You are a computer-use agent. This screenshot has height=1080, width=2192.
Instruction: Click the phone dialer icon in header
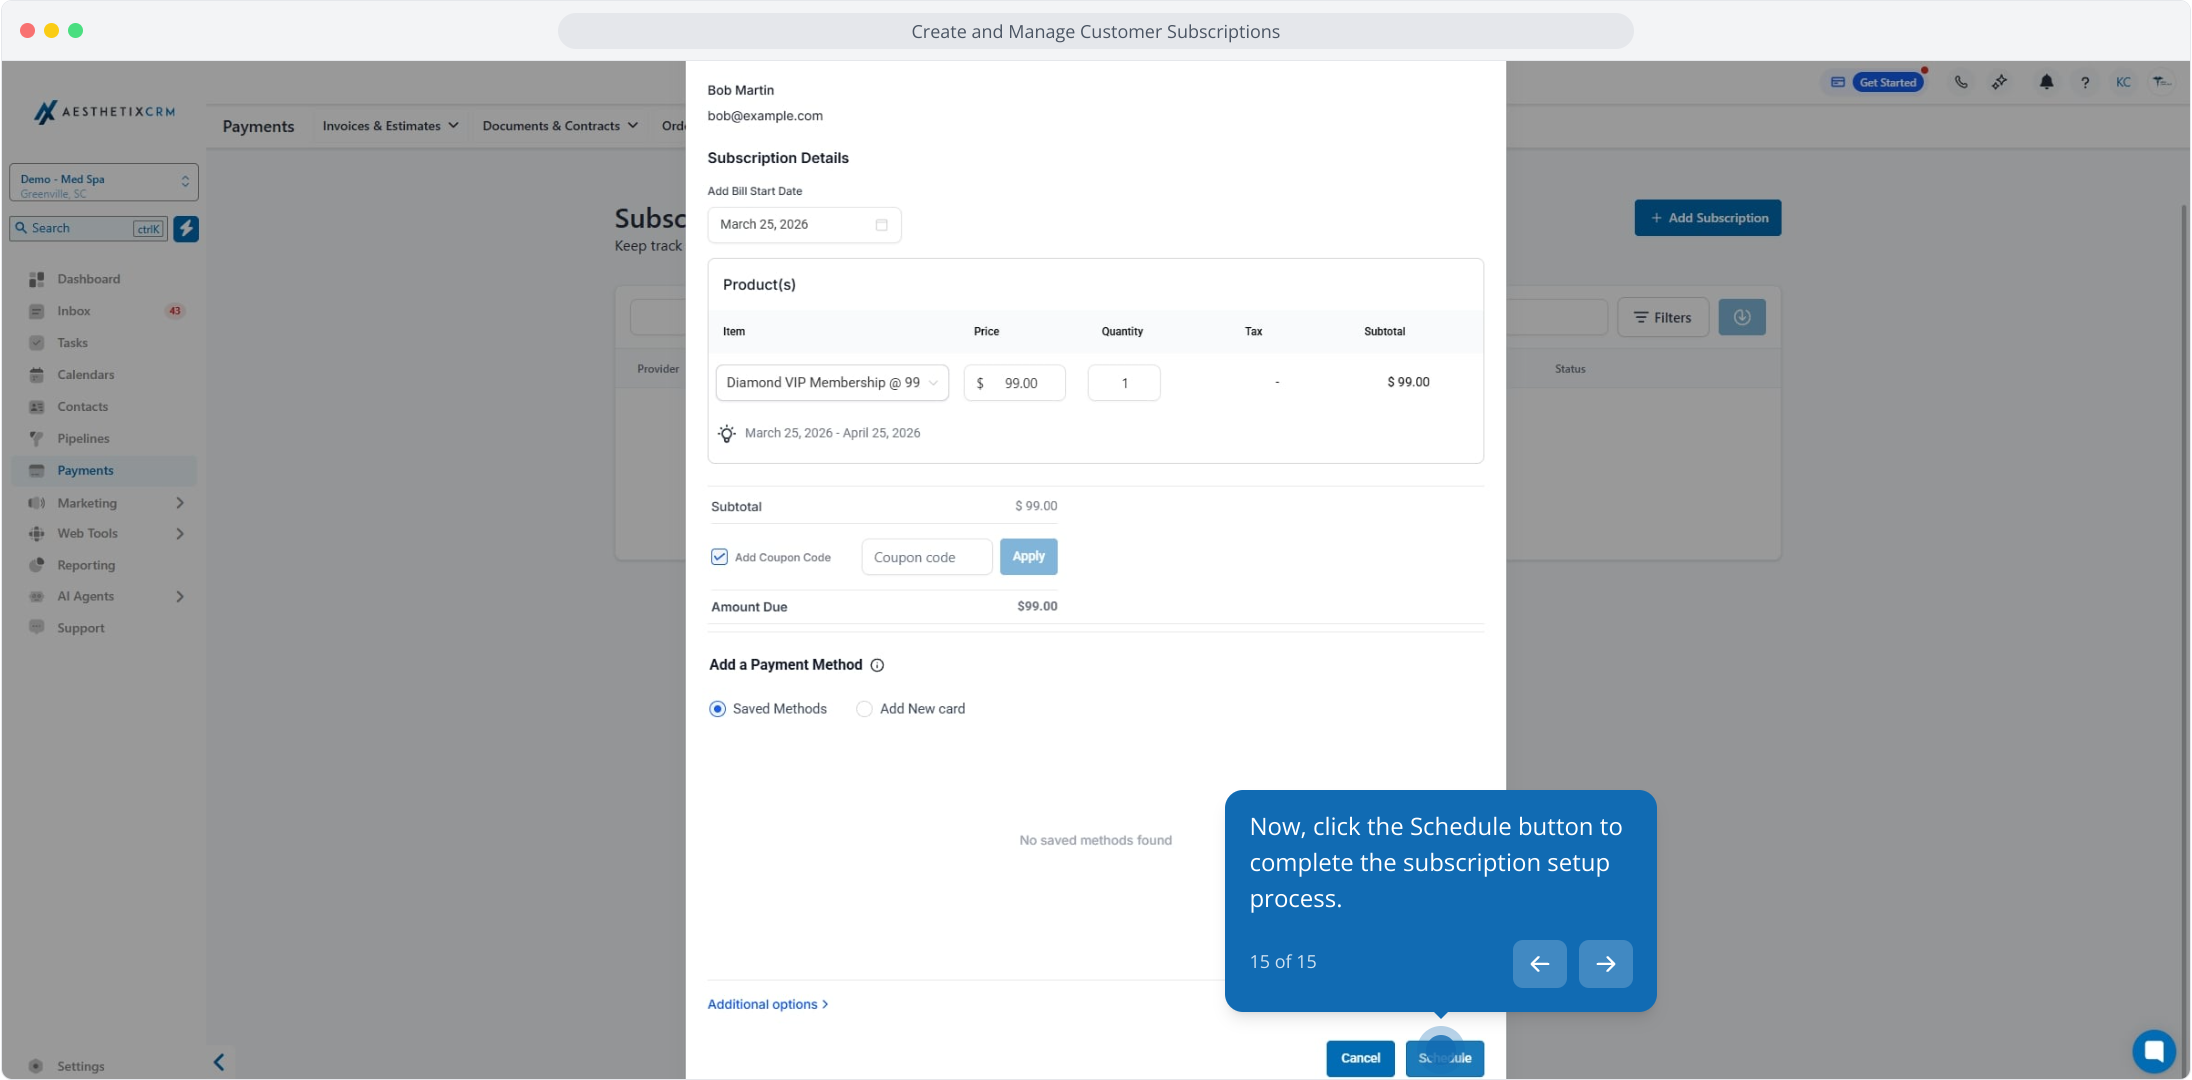(1961, 82)
